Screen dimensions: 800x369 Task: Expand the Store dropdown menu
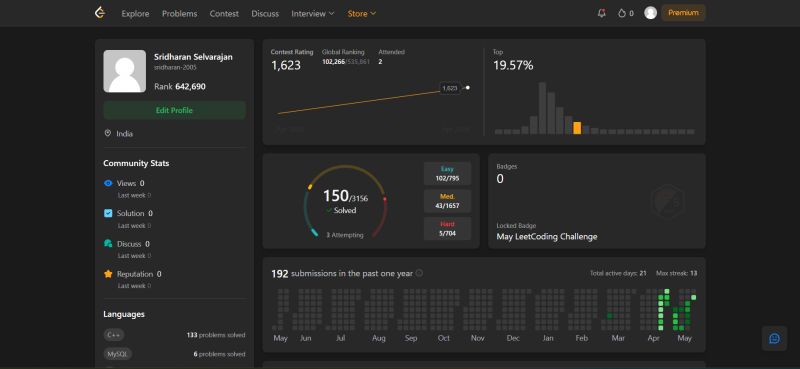tap(362, 14)
